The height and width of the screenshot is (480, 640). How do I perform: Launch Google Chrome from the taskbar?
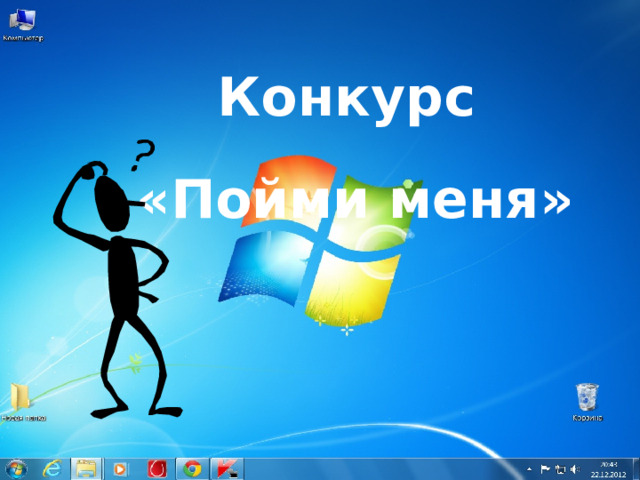pos(192,469)
